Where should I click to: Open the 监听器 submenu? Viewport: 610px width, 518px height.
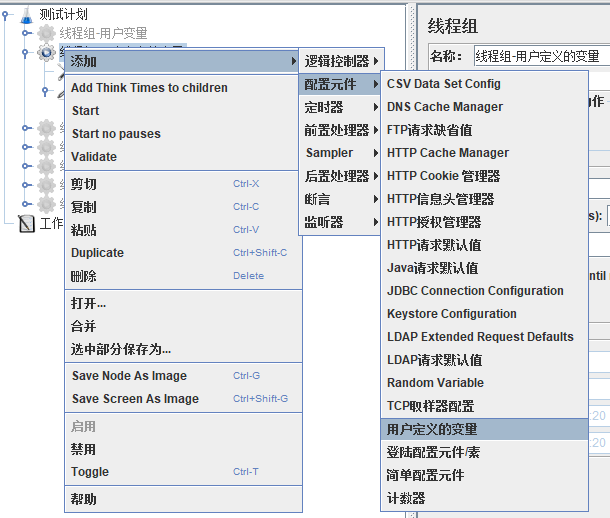click(x=341, y=222)
